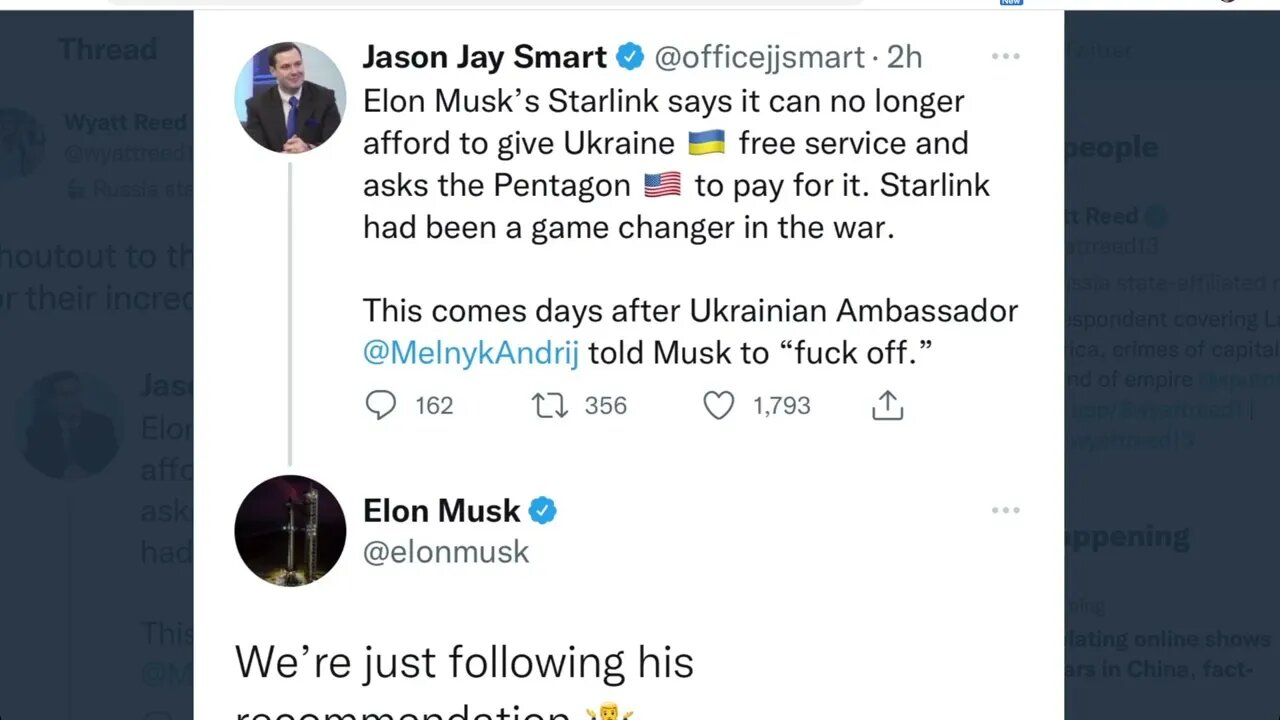The width and height of the screenshot is (1280, 720).
Task: Retweet Jason Jay Smart's Starlink tweet
Action: pos(550,405)
